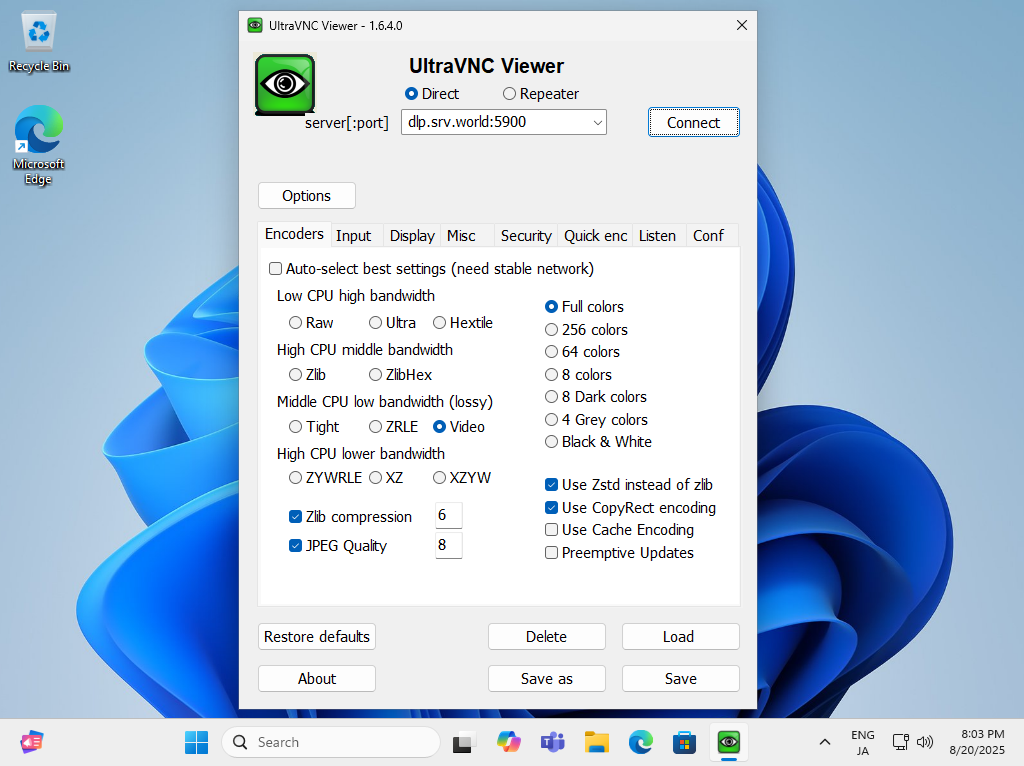This screenshot has width=1024, height=766.
Task: Select Direct connection mode
Action: point(432,94)
